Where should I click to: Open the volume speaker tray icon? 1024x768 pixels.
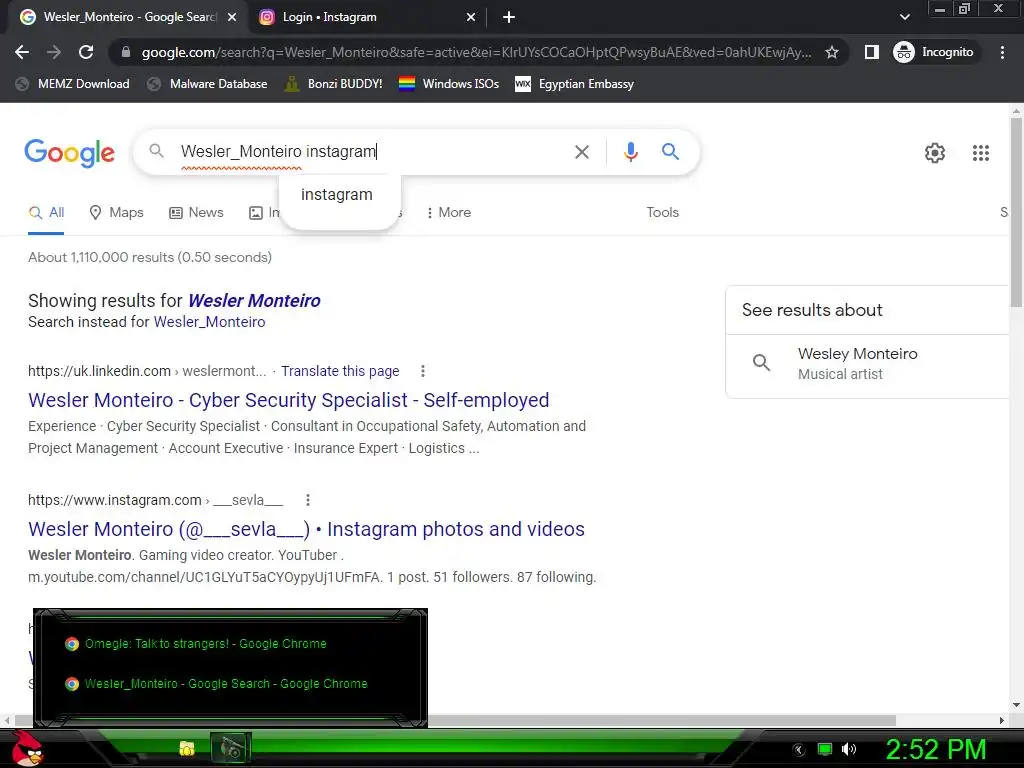pyautogui.click(x=848, y=749)
